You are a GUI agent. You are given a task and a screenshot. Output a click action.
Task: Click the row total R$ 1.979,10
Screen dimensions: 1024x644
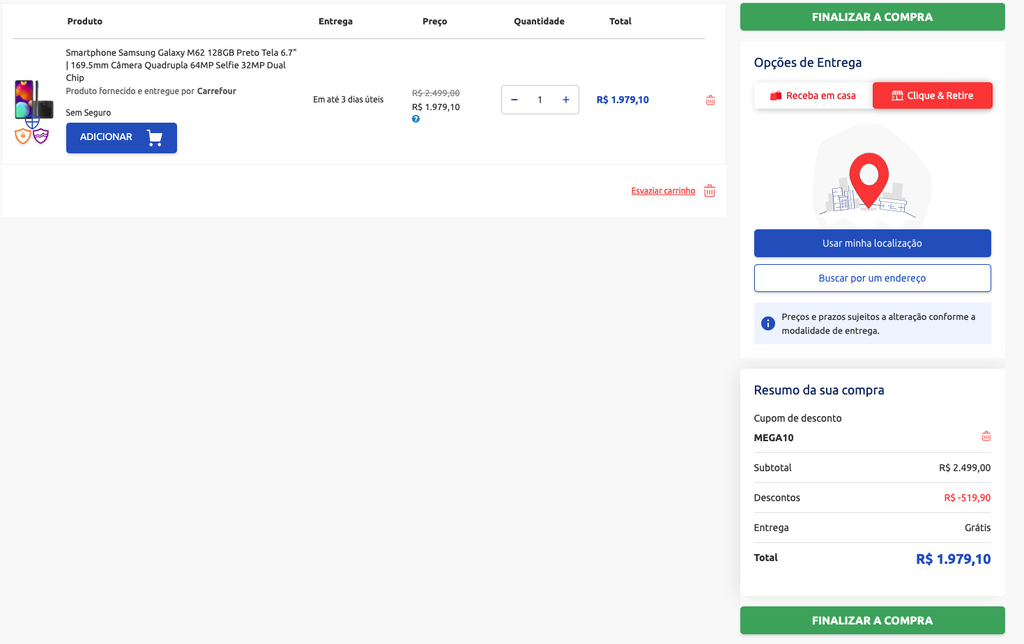point(622,100)
